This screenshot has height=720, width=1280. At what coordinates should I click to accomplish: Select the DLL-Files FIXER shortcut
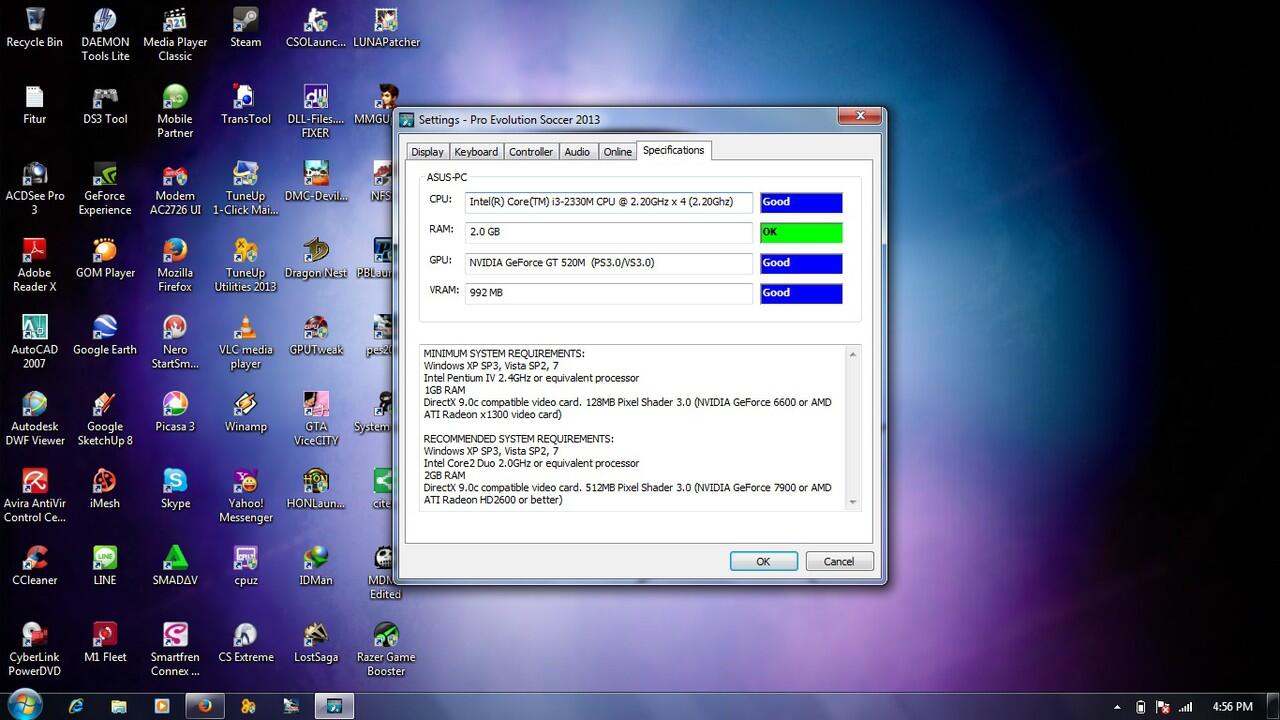tap(316, 112)
